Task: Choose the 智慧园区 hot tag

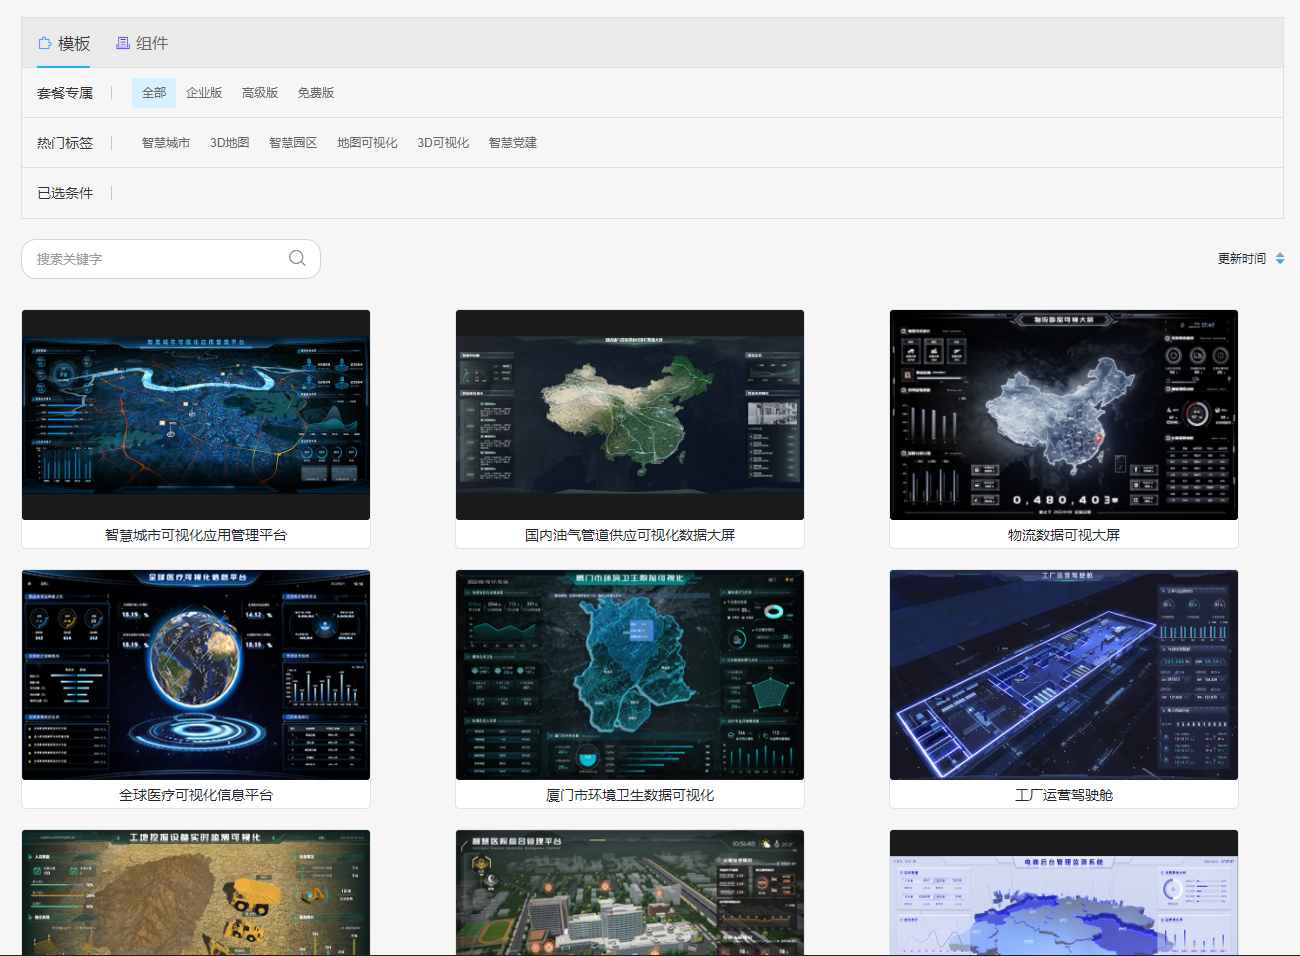Action: tap(293, 143)
